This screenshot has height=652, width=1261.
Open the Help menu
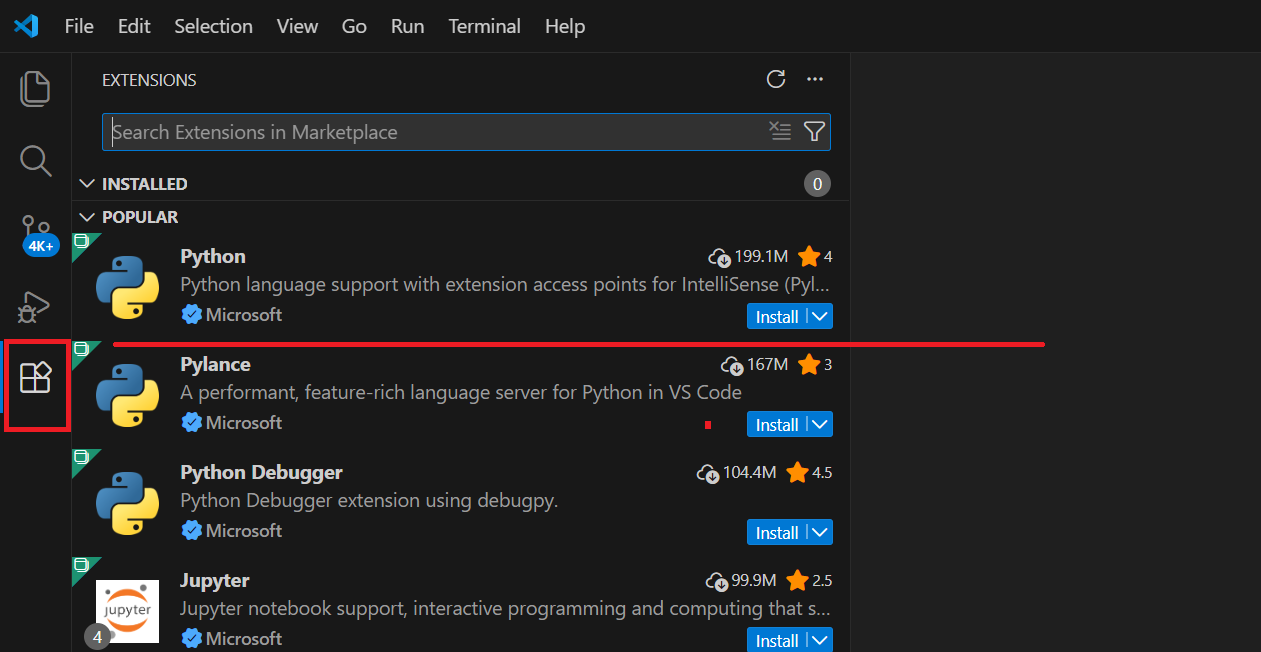565,26
